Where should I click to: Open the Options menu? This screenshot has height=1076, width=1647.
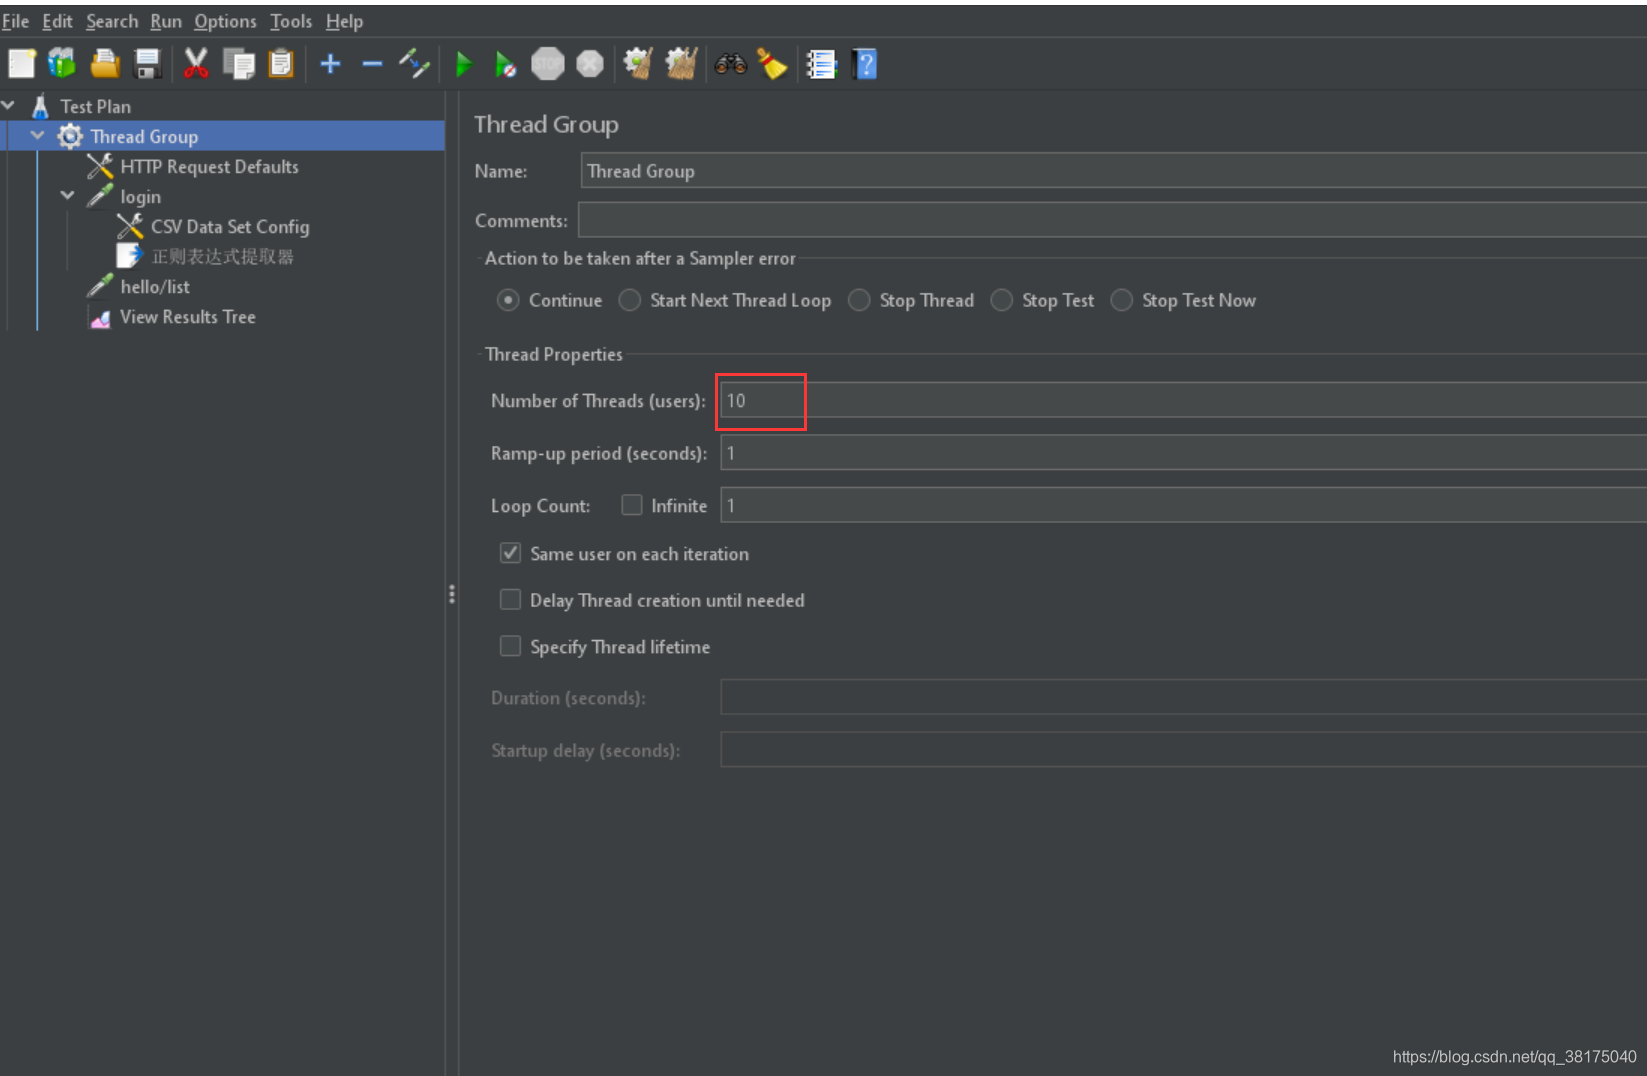click(225, 21)
